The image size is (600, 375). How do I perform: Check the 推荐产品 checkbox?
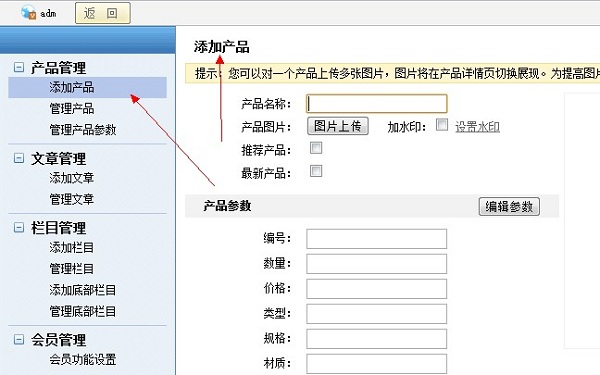[316, 148]
